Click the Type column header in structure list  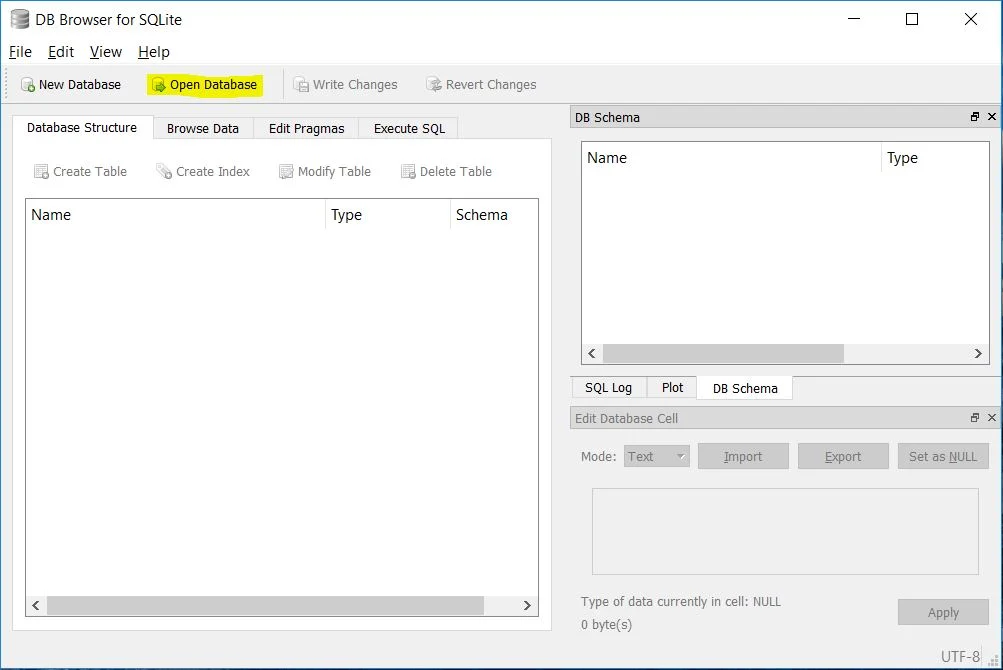[388, 215]
